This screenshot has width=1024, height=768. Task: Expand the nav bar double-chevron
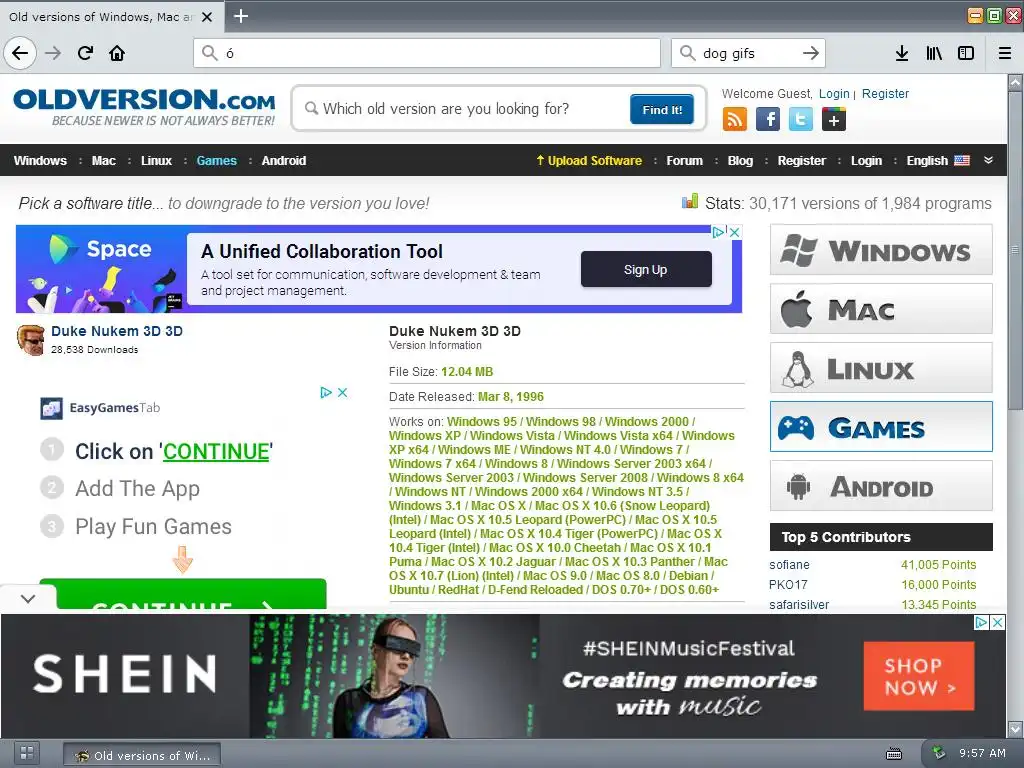[x=988, y=160]
